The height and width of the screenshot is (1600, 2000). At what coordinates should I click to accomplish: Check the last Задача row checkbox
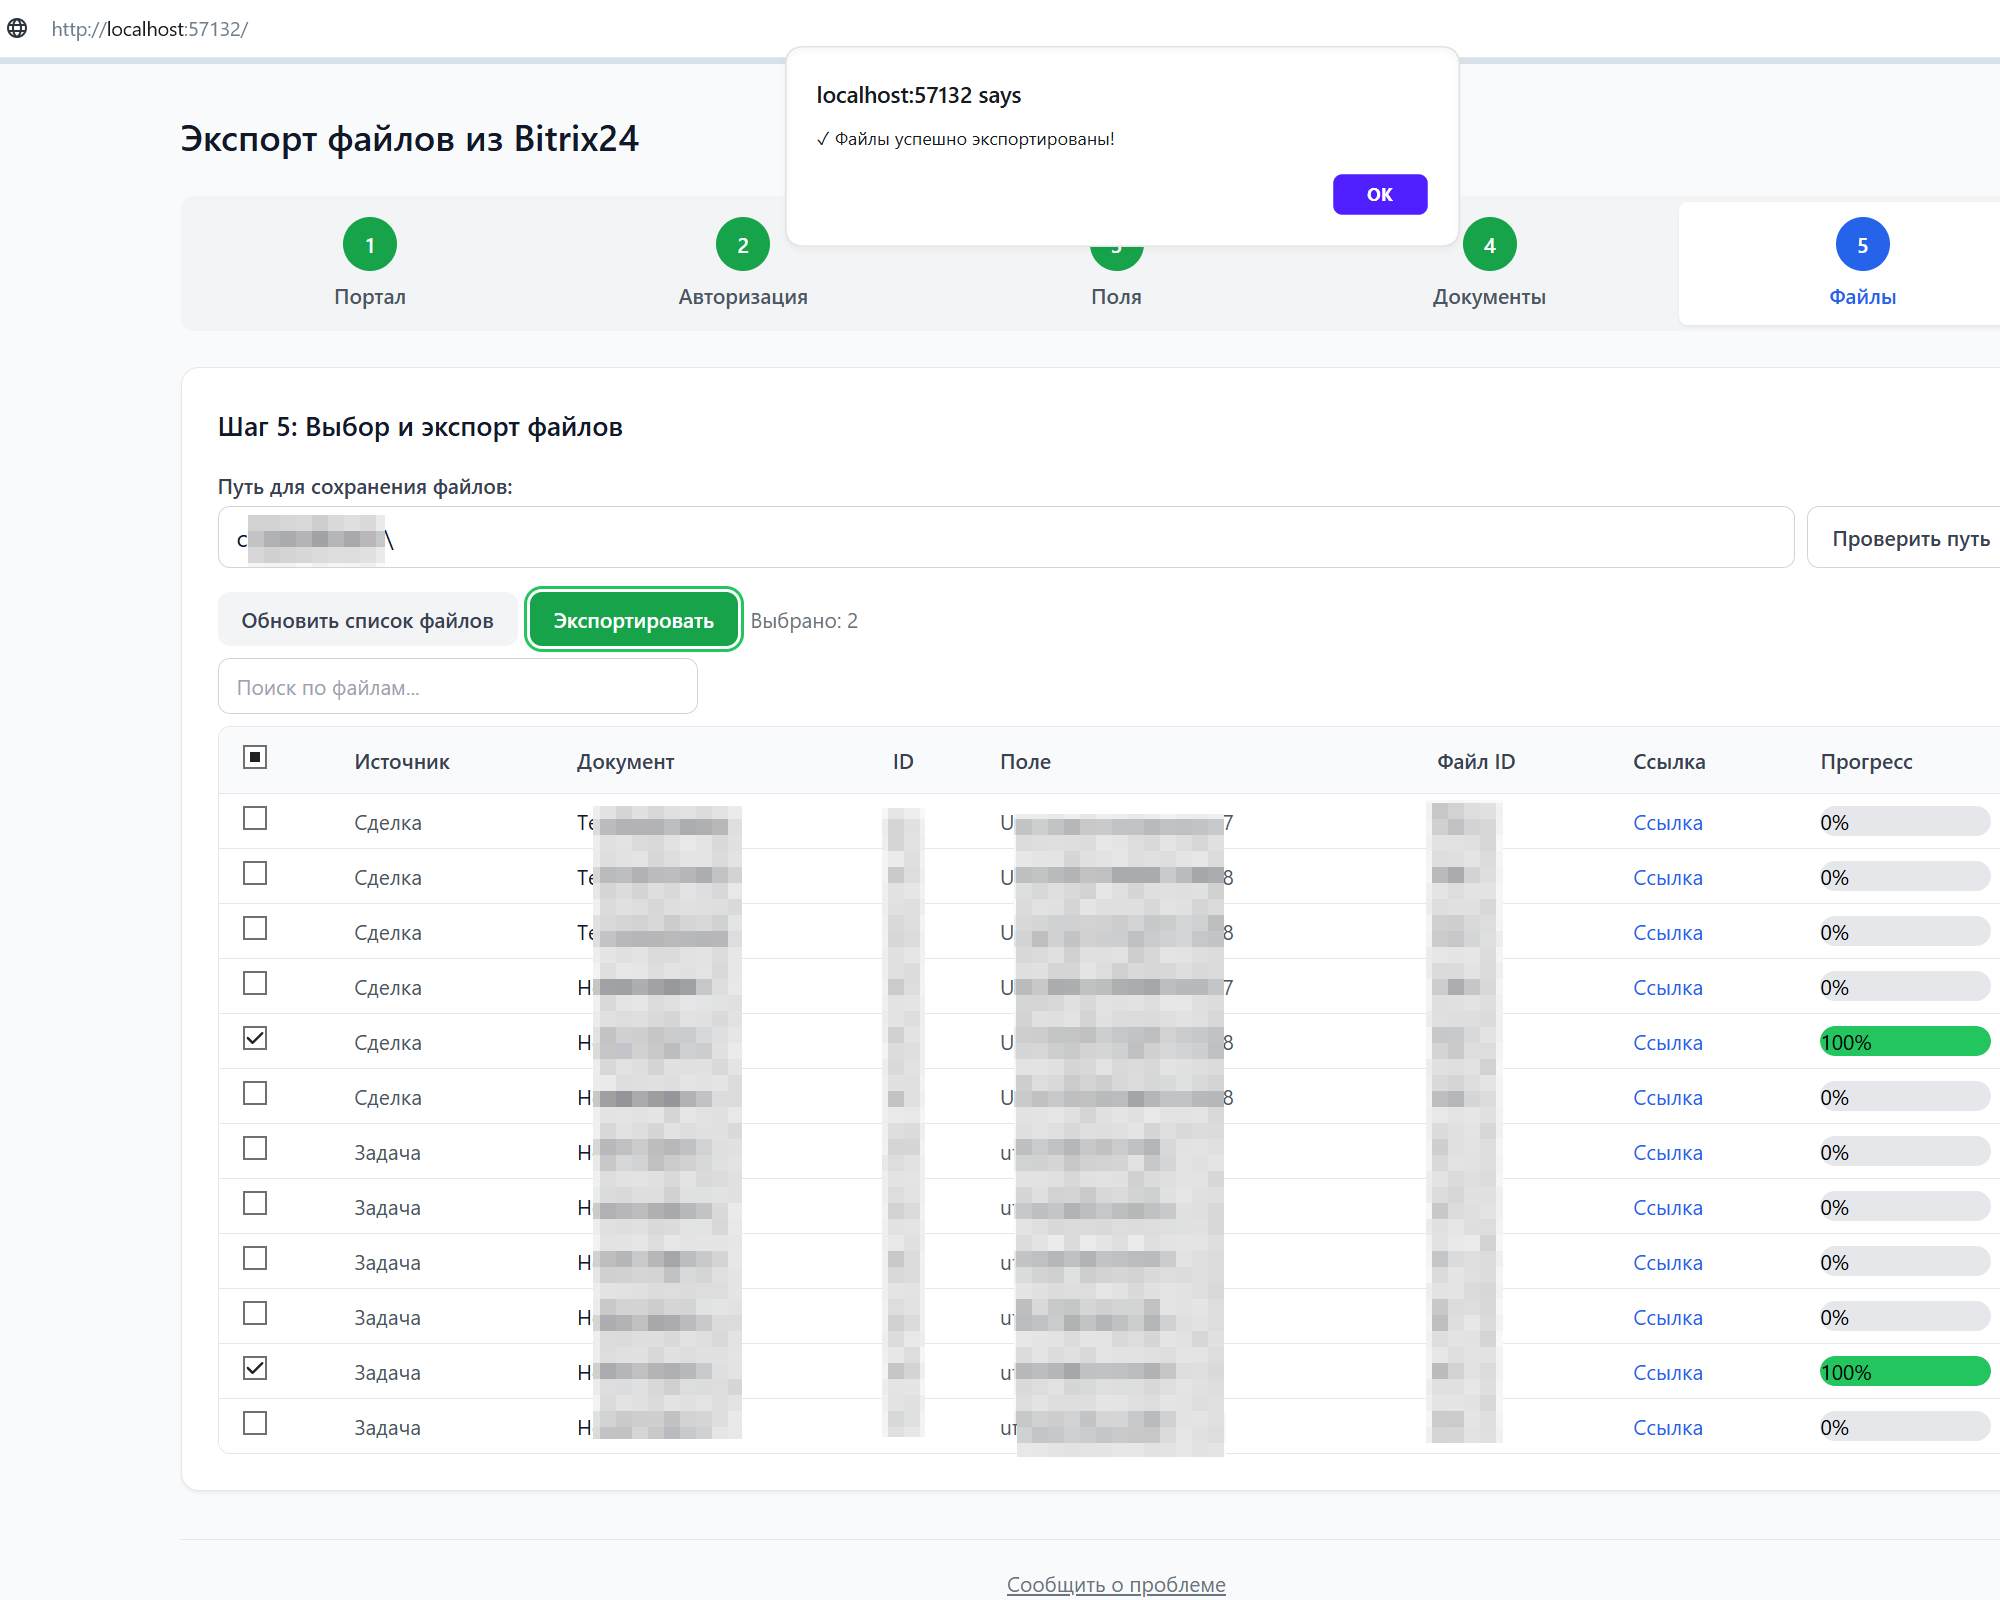click(255, 1424)
